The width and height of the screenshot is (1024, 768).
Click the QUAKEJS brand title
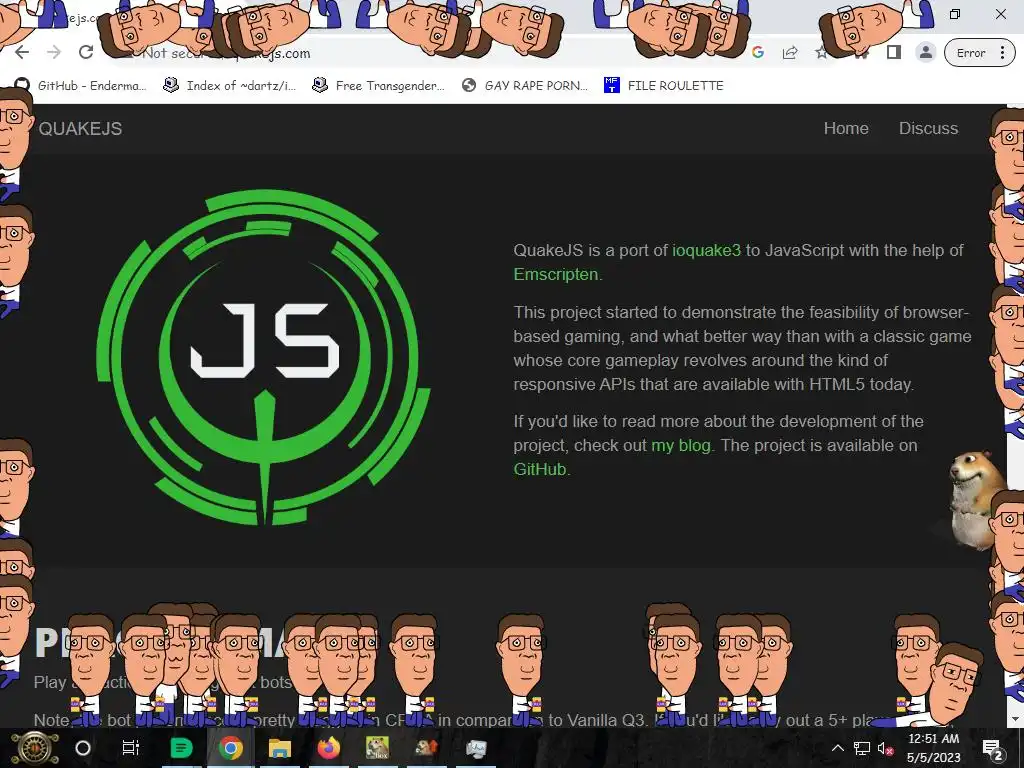(x=80, y=129)
